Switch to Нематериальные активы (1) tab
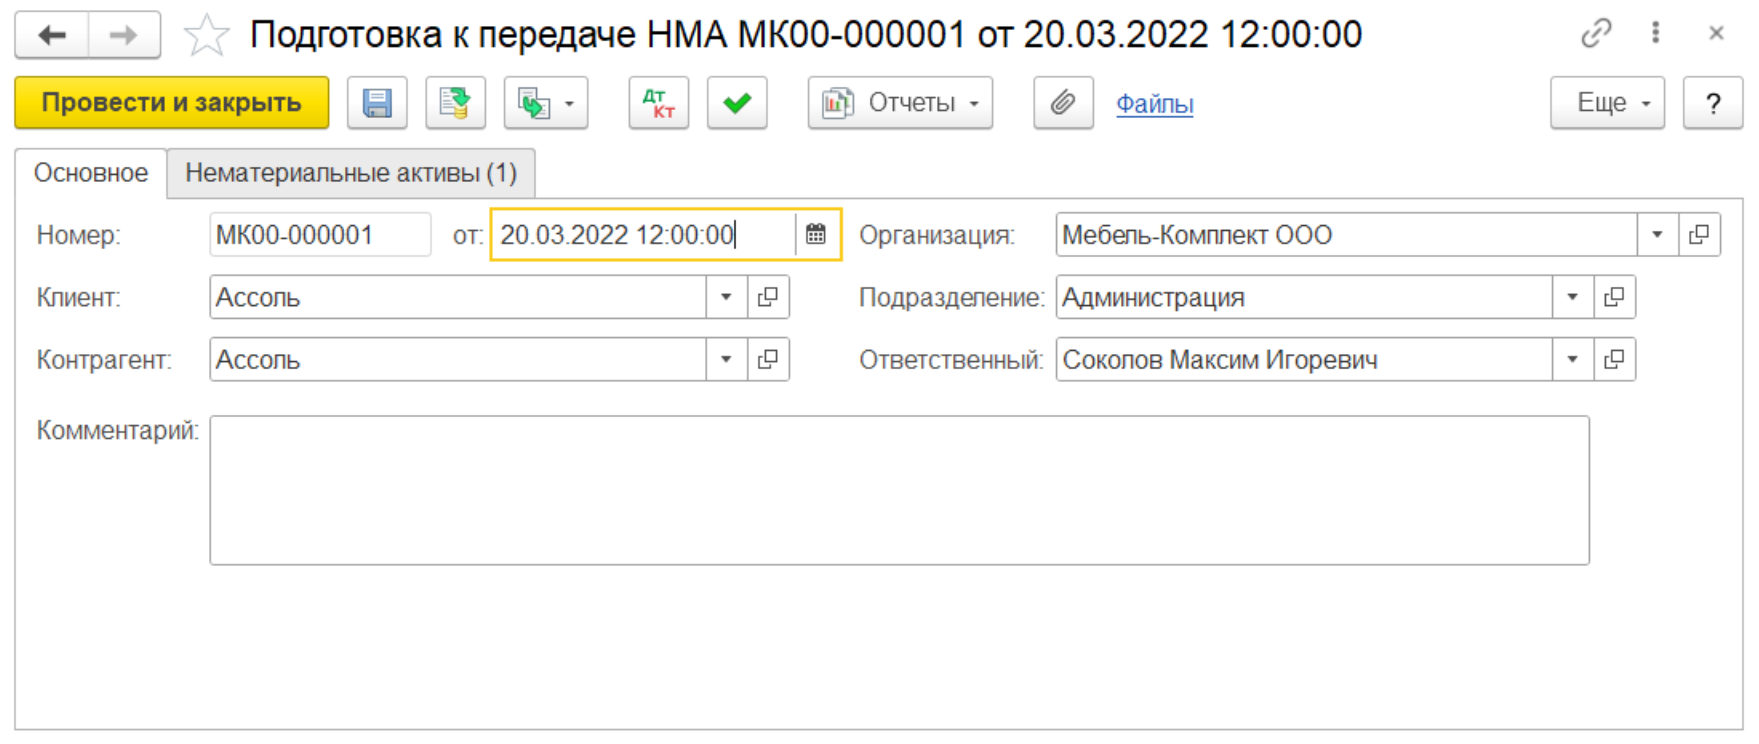This screenshot has width=1759, height=744. pyautogui.click(x=350, y=173)
